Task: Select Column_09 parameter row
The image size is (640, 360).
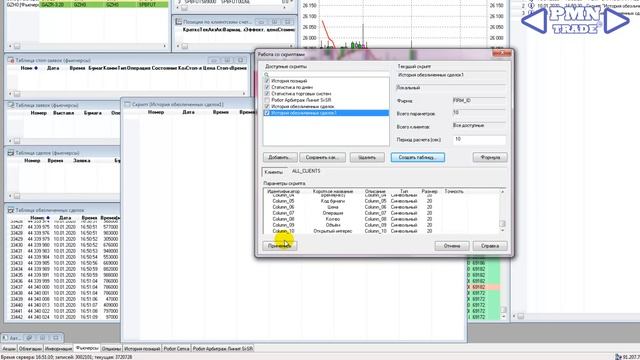Action: point(382,225)
